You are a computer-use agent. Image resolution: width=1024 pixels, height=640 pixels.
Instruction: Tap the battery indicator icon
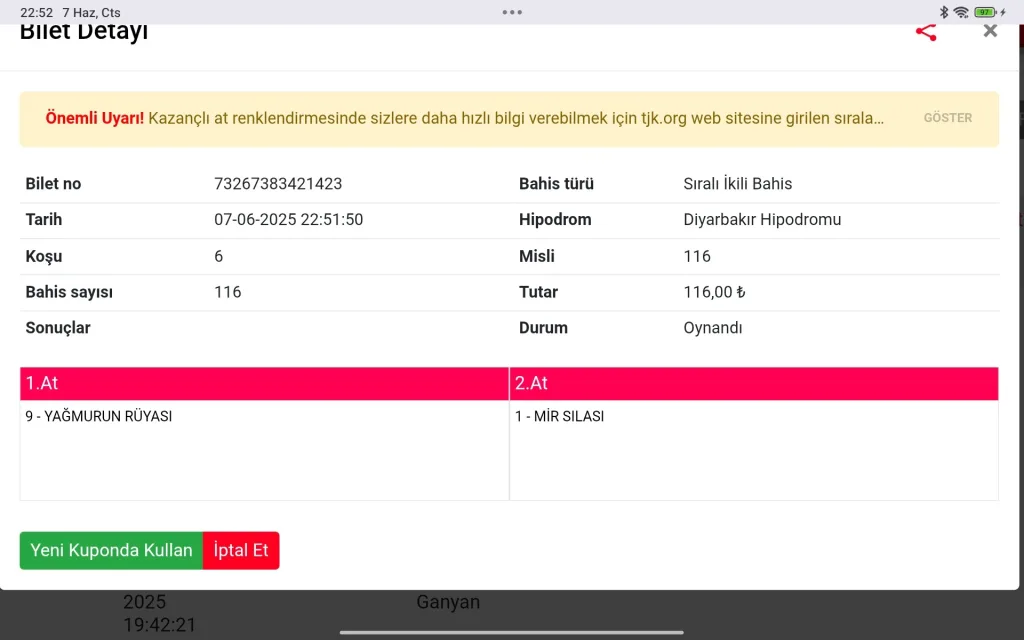click(x=986, y=12)
